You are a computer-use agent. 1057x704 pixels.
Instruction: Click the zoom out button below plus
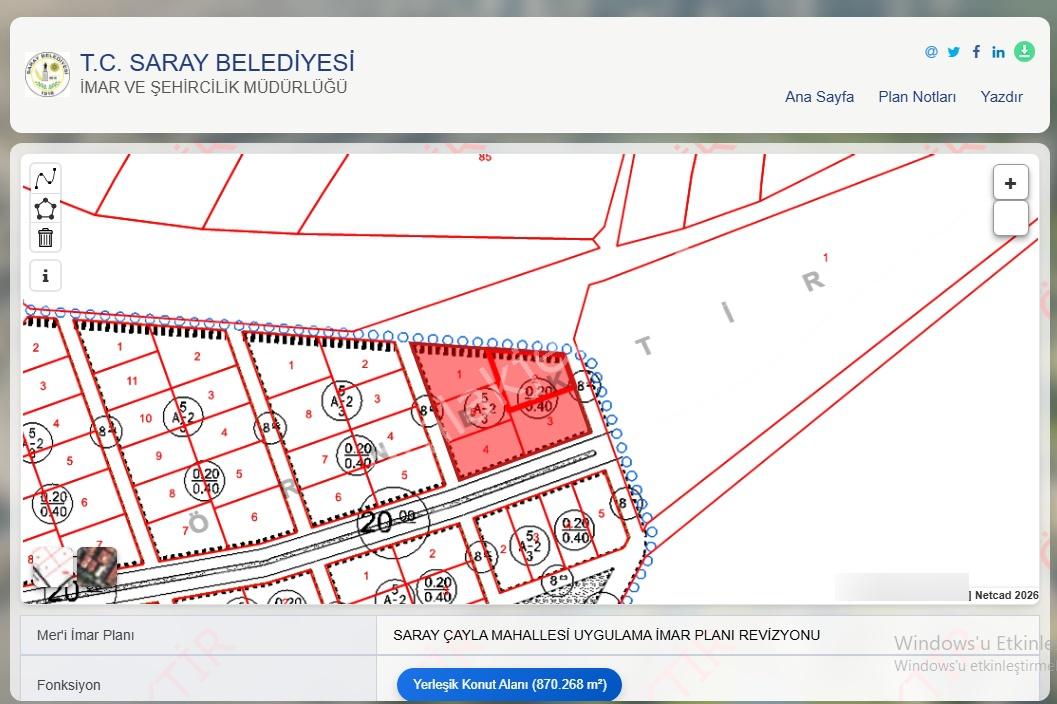click(x=1010, y=218)
